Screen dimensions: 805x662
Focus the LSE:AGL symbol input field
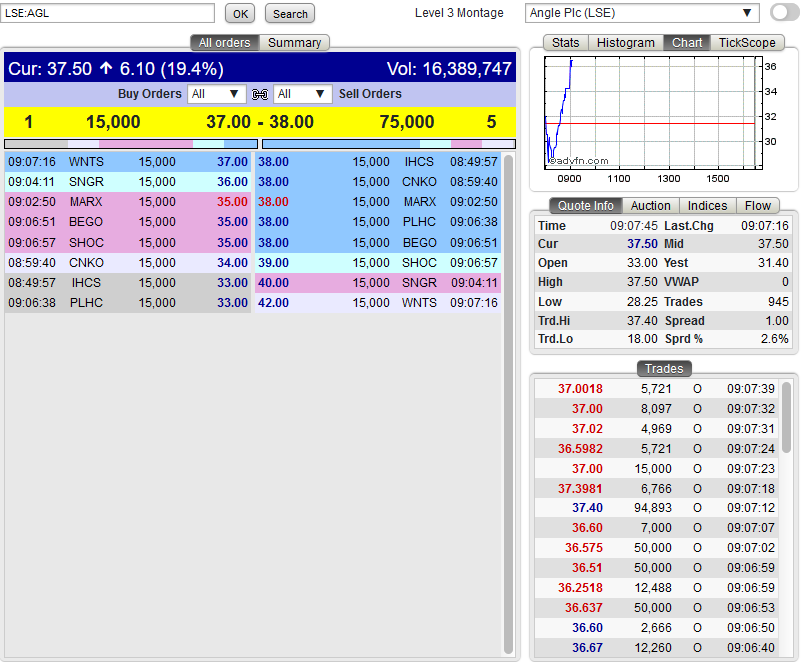[107, 13]
